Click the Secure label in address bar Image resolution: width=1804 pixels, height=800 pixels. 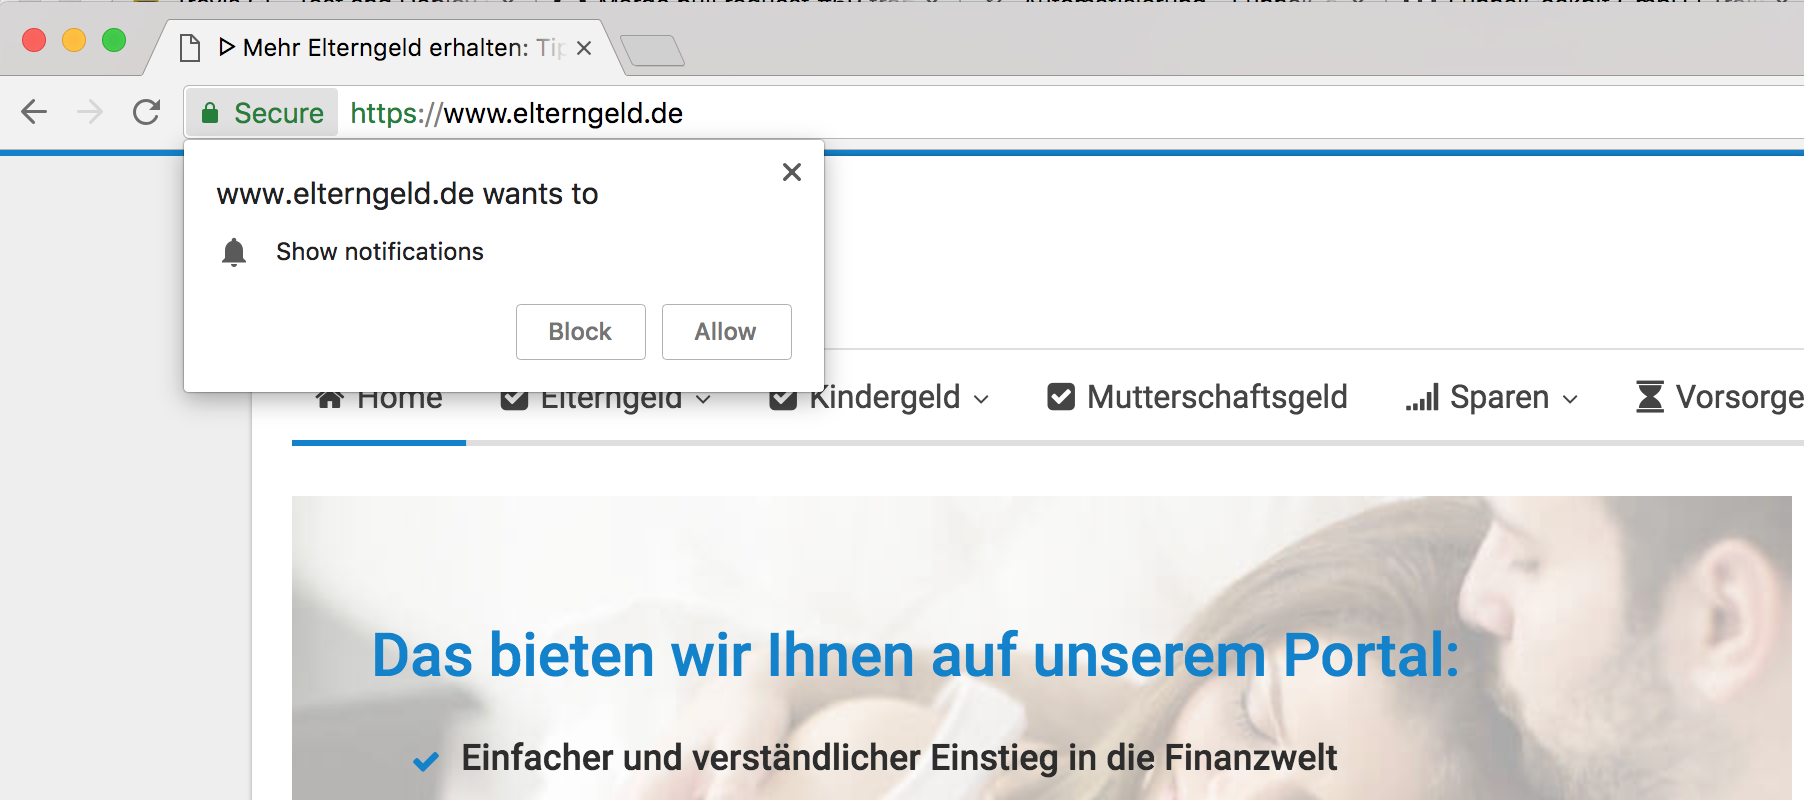[x=279, y=113]
